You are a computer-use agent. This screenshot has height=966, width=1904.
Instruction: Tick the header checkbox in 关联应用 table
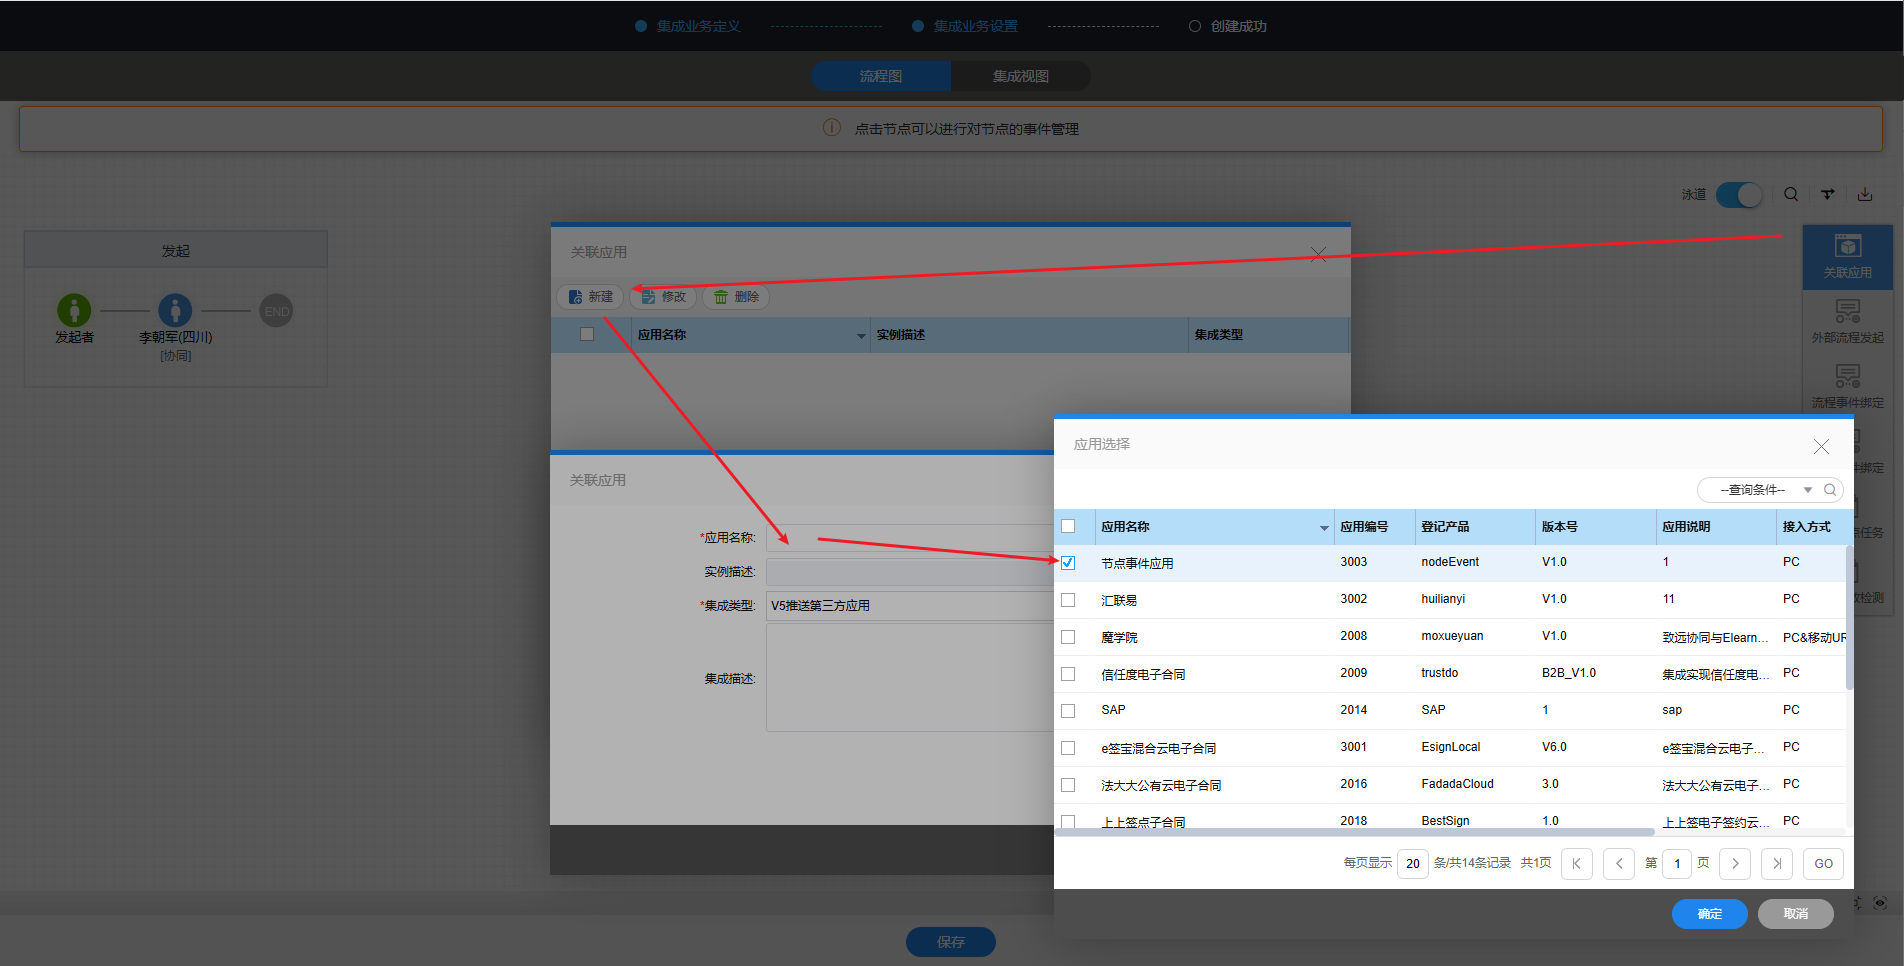(x=587, y=334)
